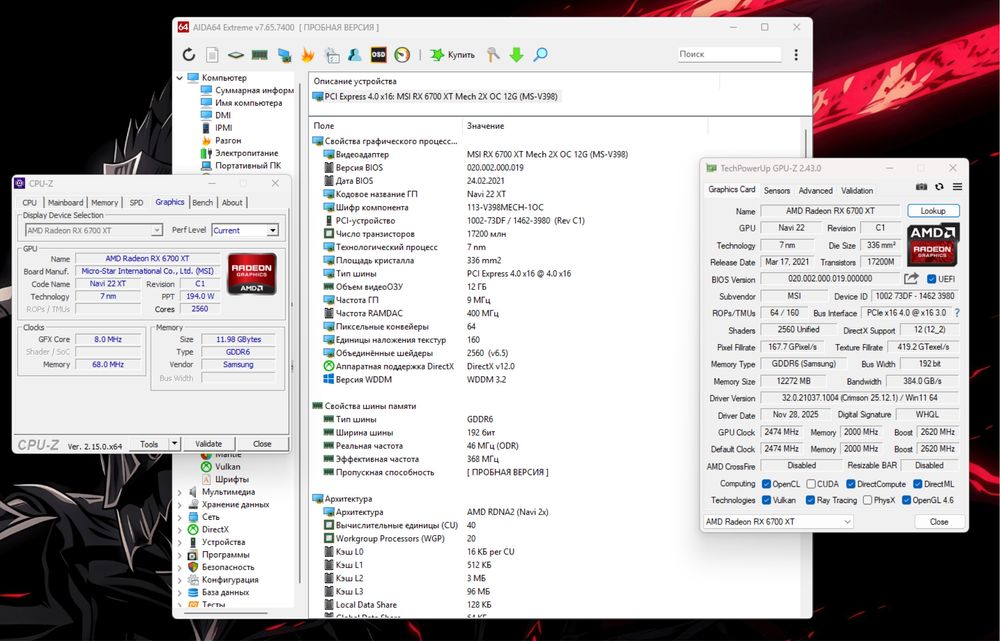Click the Bus Interface question mark icon
The width and height of the screenshot is (1000, 641).
click(x=957, y=313)
